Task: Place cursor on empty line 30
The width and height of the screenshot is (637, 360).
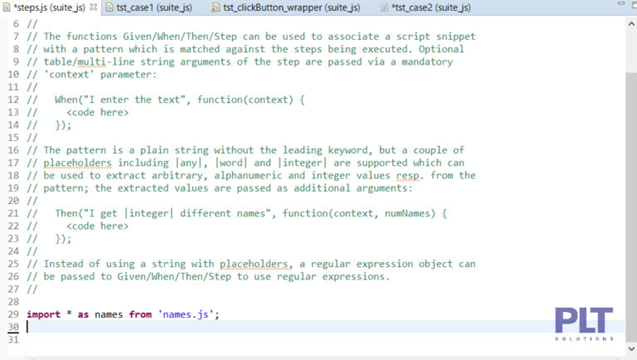Action: (325, 327)
